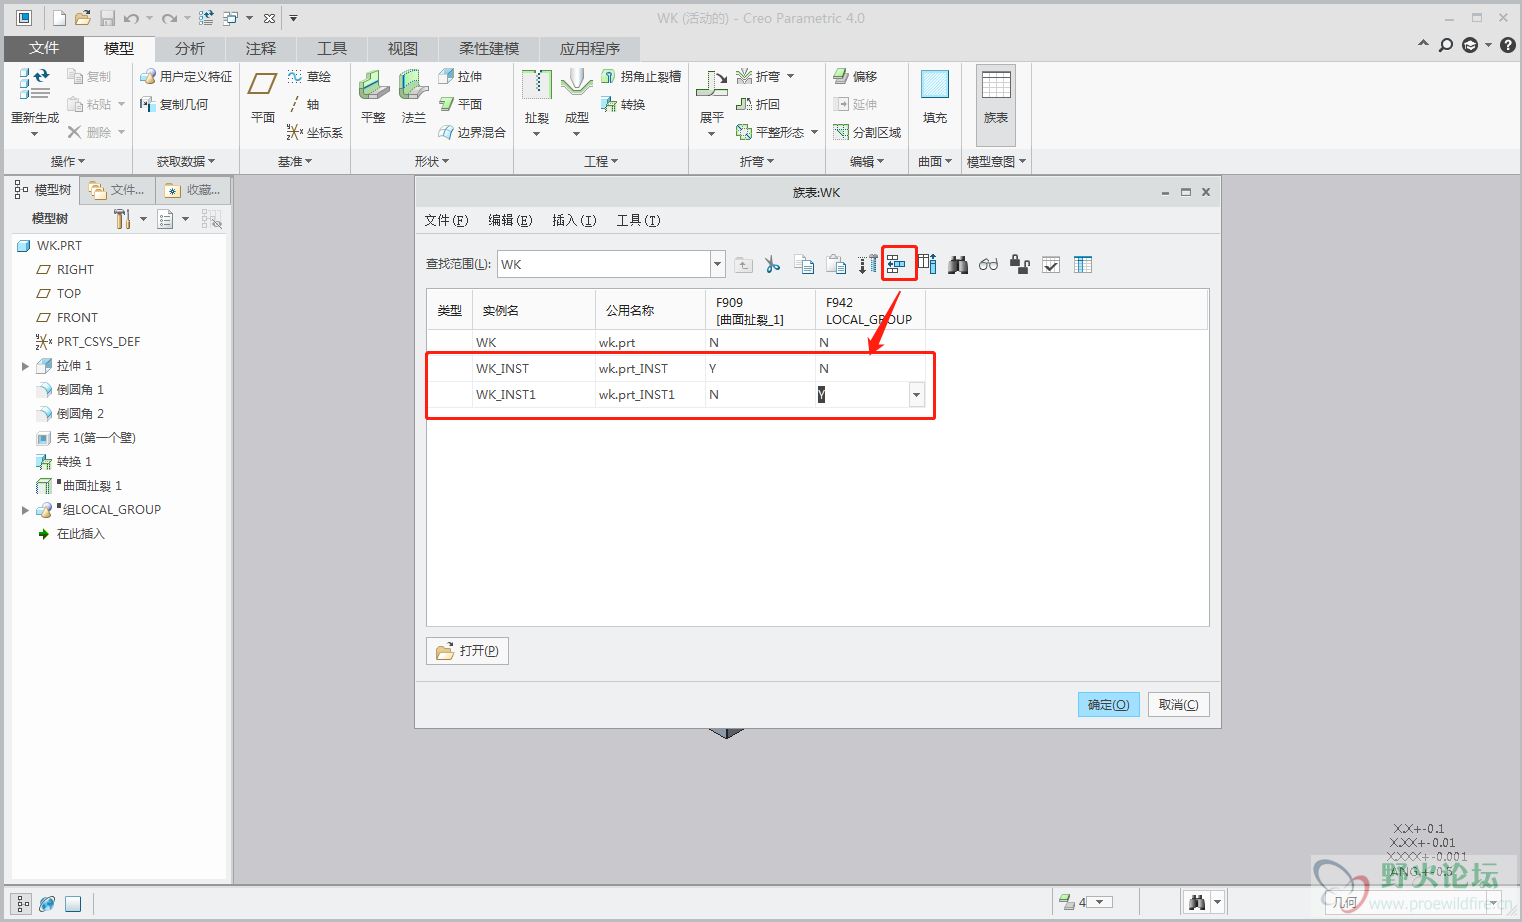The width and height of the screenshot is (1522, 922).
Task: Open the 插入(I) menu in family table dialog
Action: point(574,220)
